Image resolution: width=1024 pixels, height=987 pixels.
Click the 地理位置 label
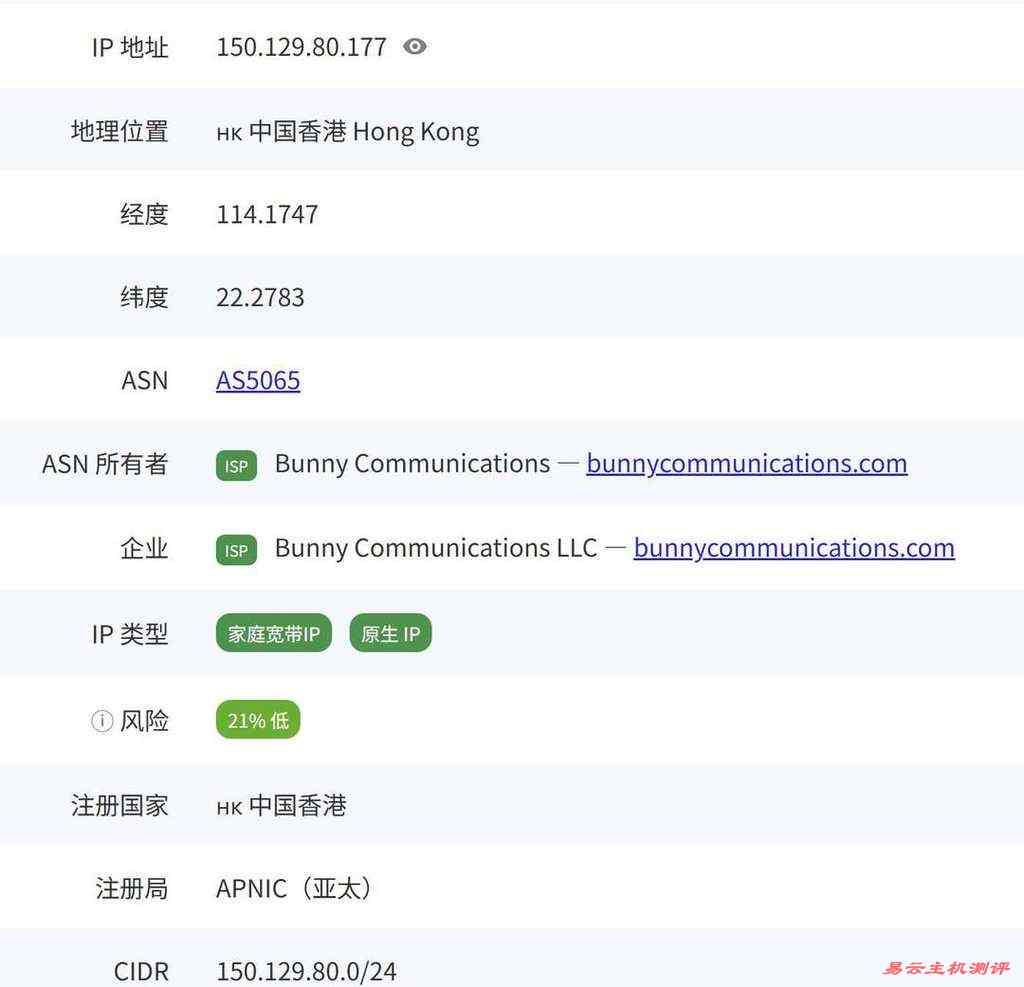[120, 131]
